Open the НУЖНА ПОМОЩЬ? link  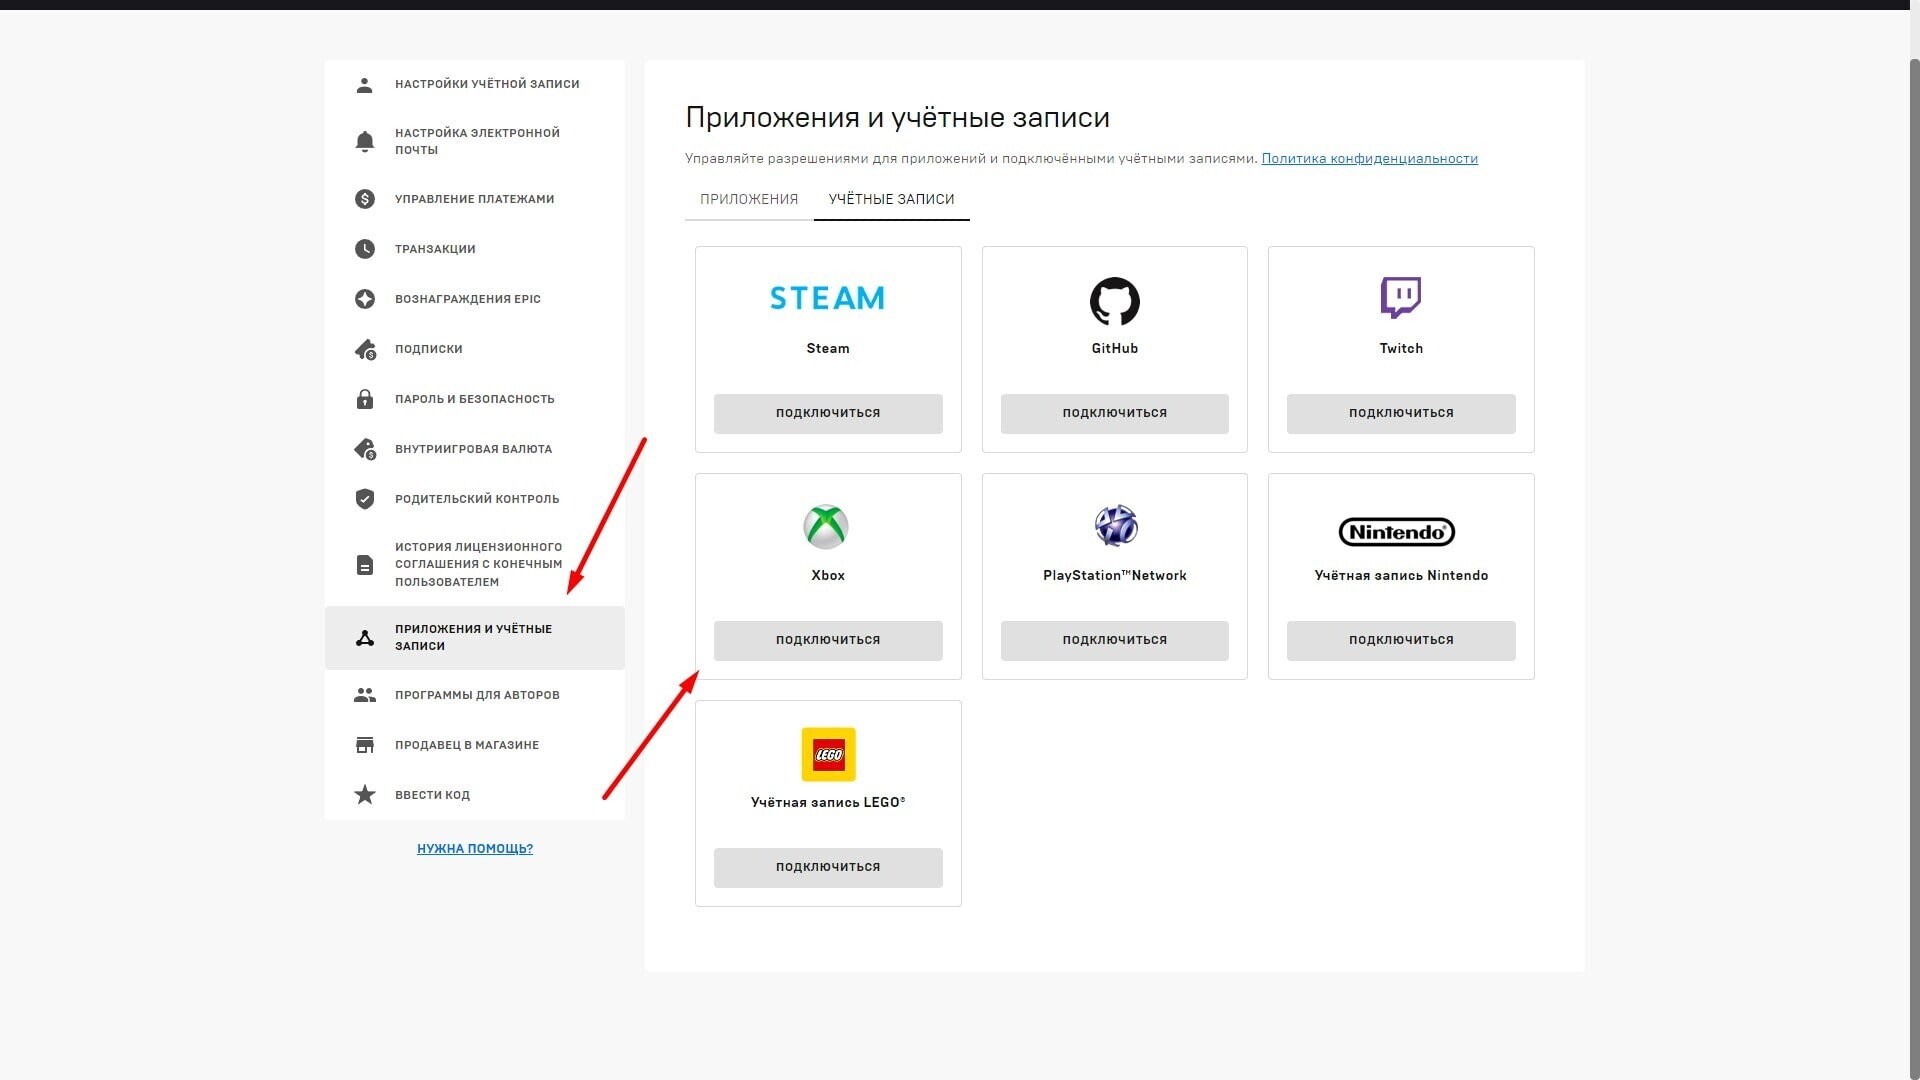(475, 848)
